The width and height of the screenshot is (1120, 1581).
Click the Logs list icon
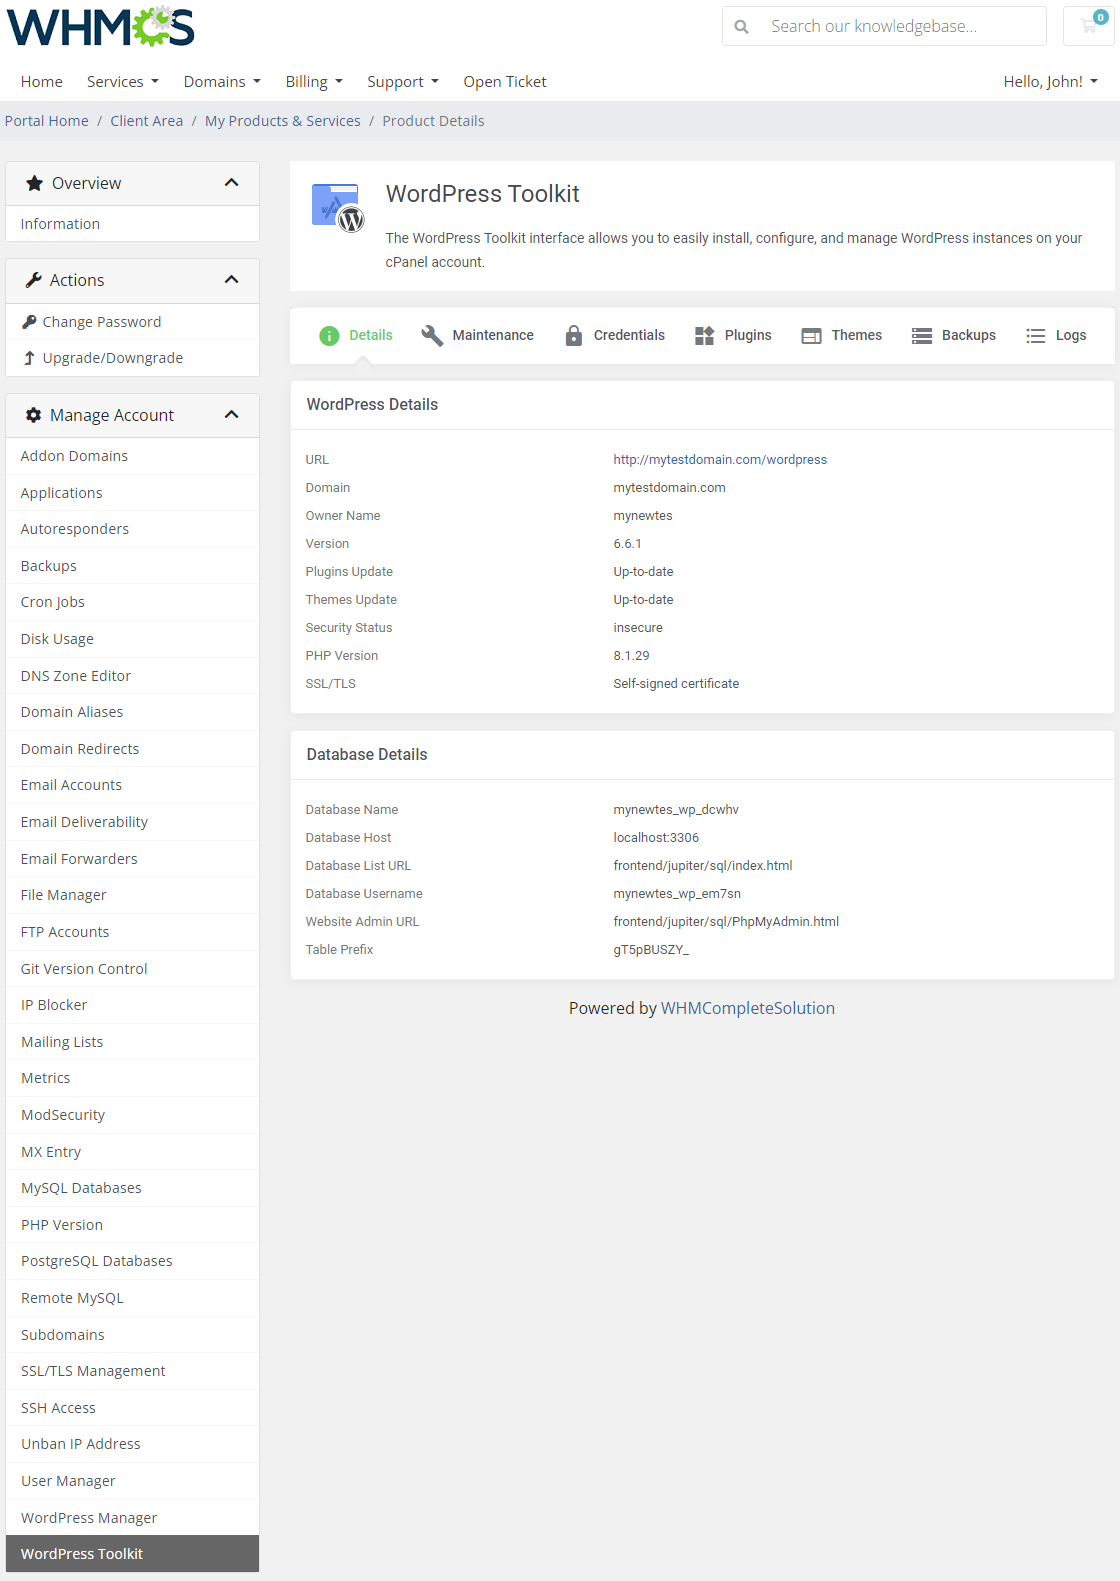(x=1036, y=336)
